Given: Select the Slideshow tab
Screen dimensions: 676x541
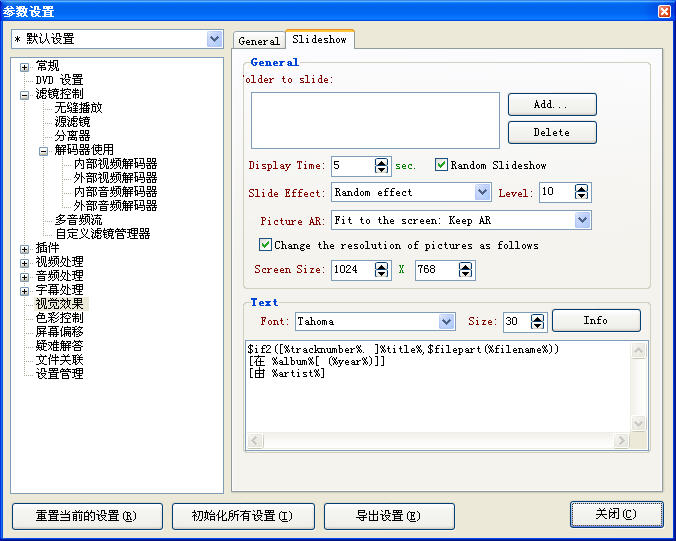Looking at the screenshot, I should [319, 40].
